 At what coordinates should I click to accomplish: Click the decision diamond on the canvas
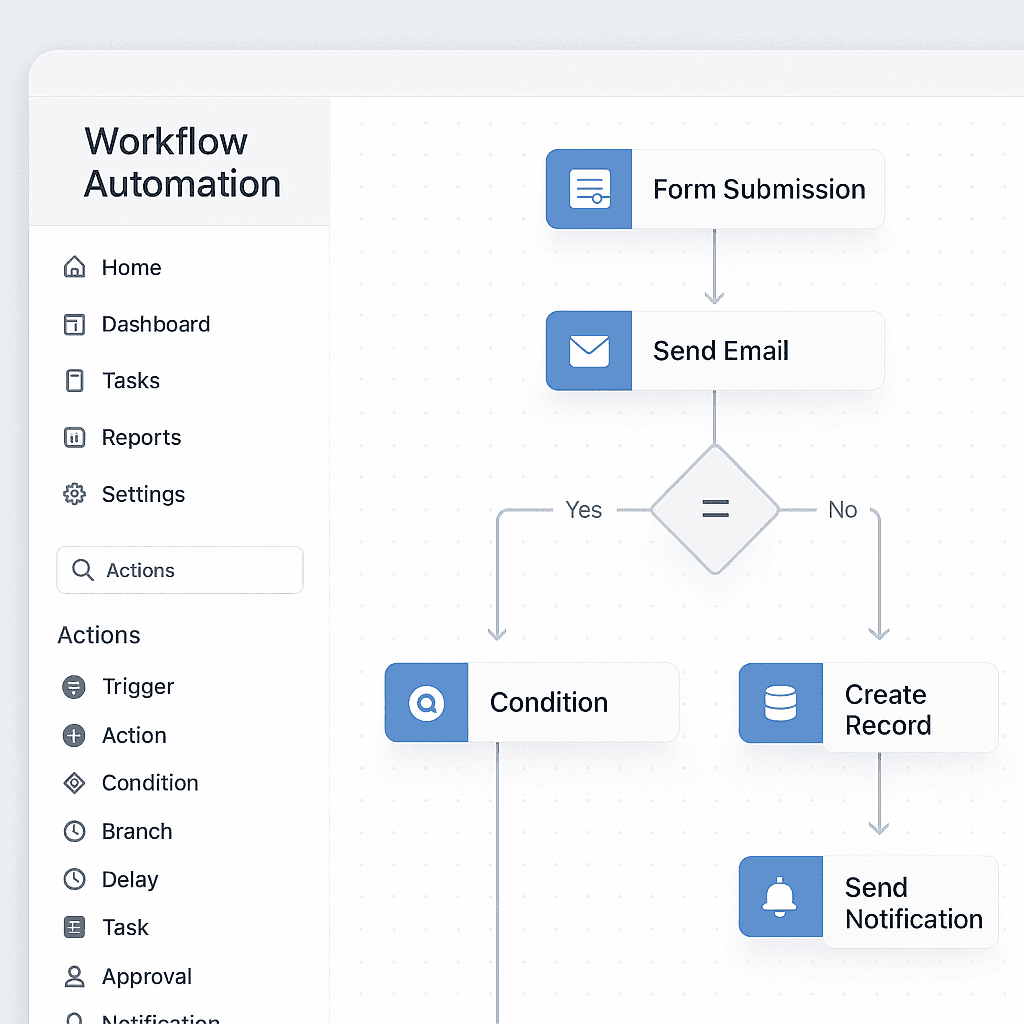coord(714,508)
